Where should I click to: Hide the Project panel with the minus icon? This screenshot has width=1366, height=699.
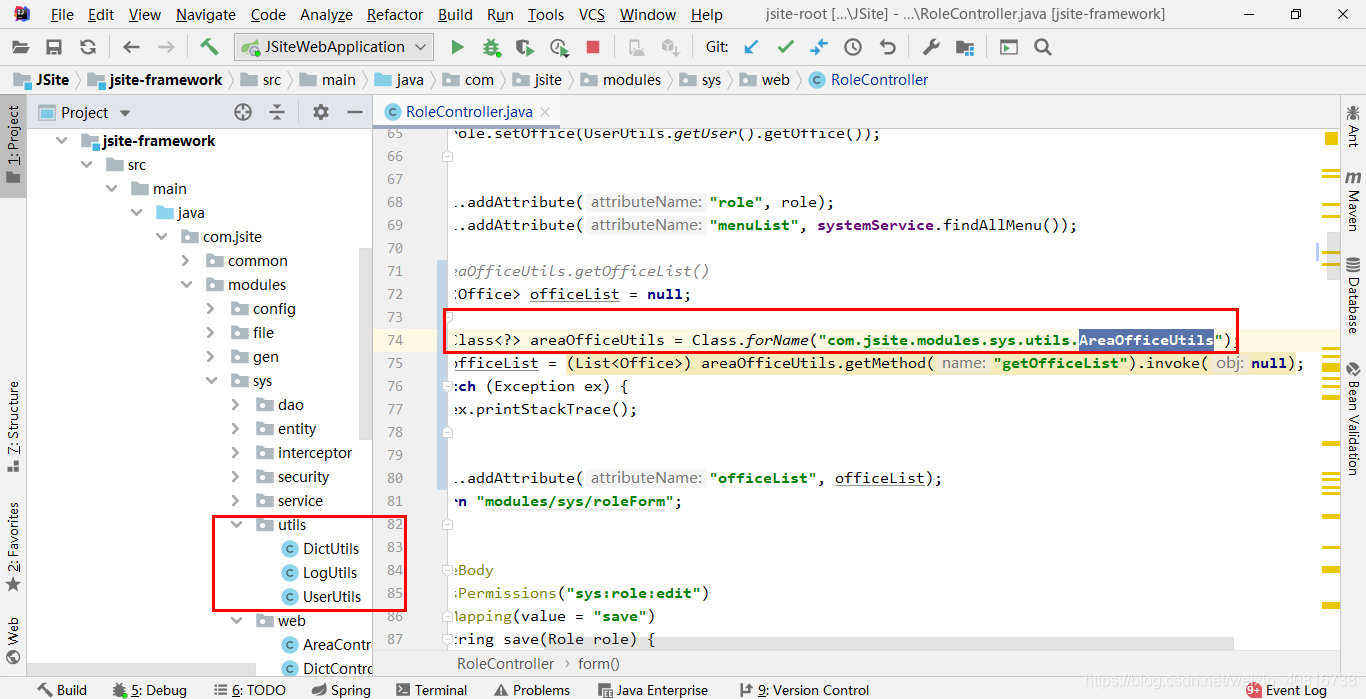click(x=354, y=112)
